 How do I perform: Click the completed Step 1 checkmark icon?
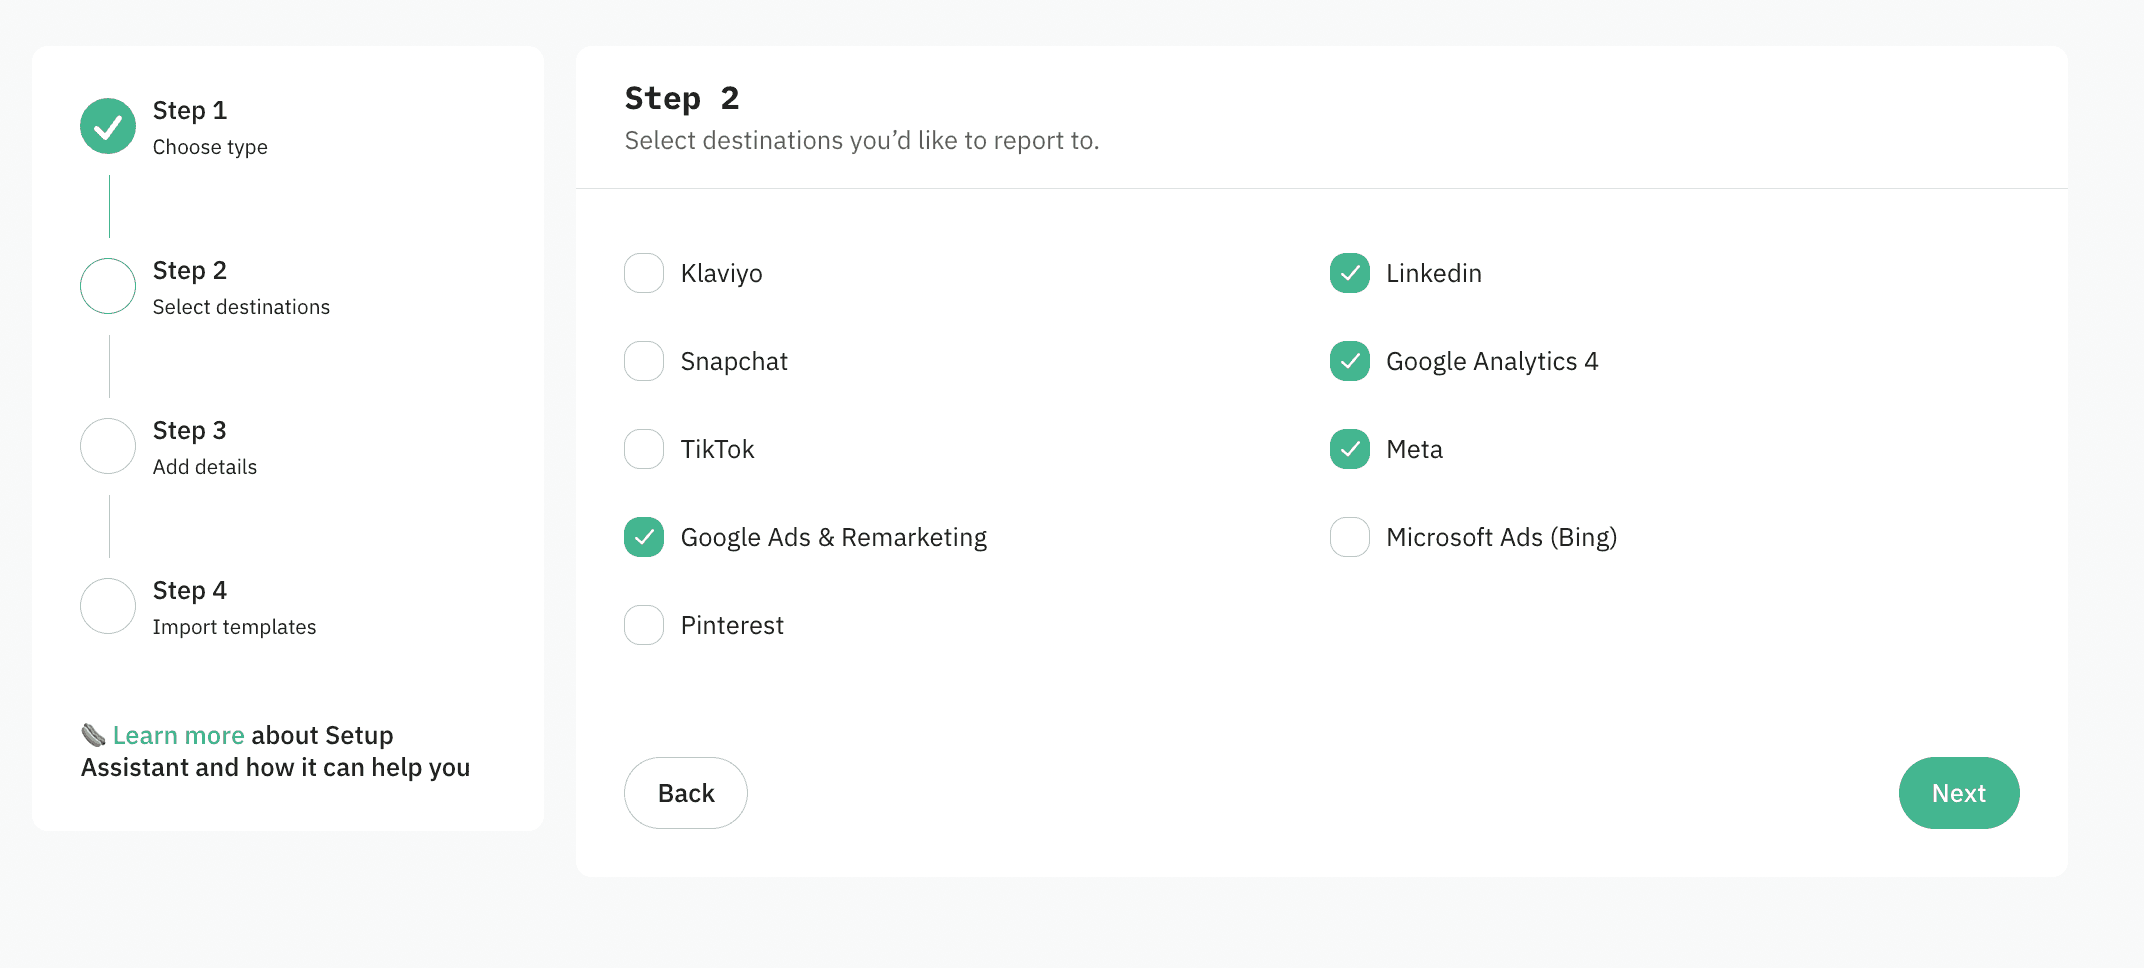pyautogui.click(x=108, y=126)
